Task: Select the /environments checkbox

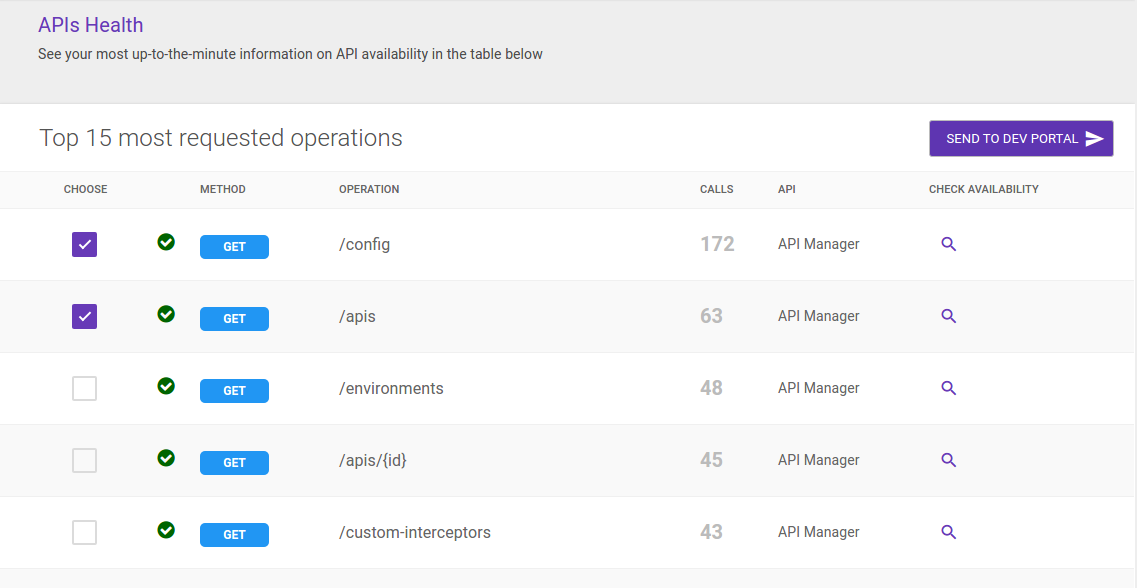Action: (x=84, y=388)
